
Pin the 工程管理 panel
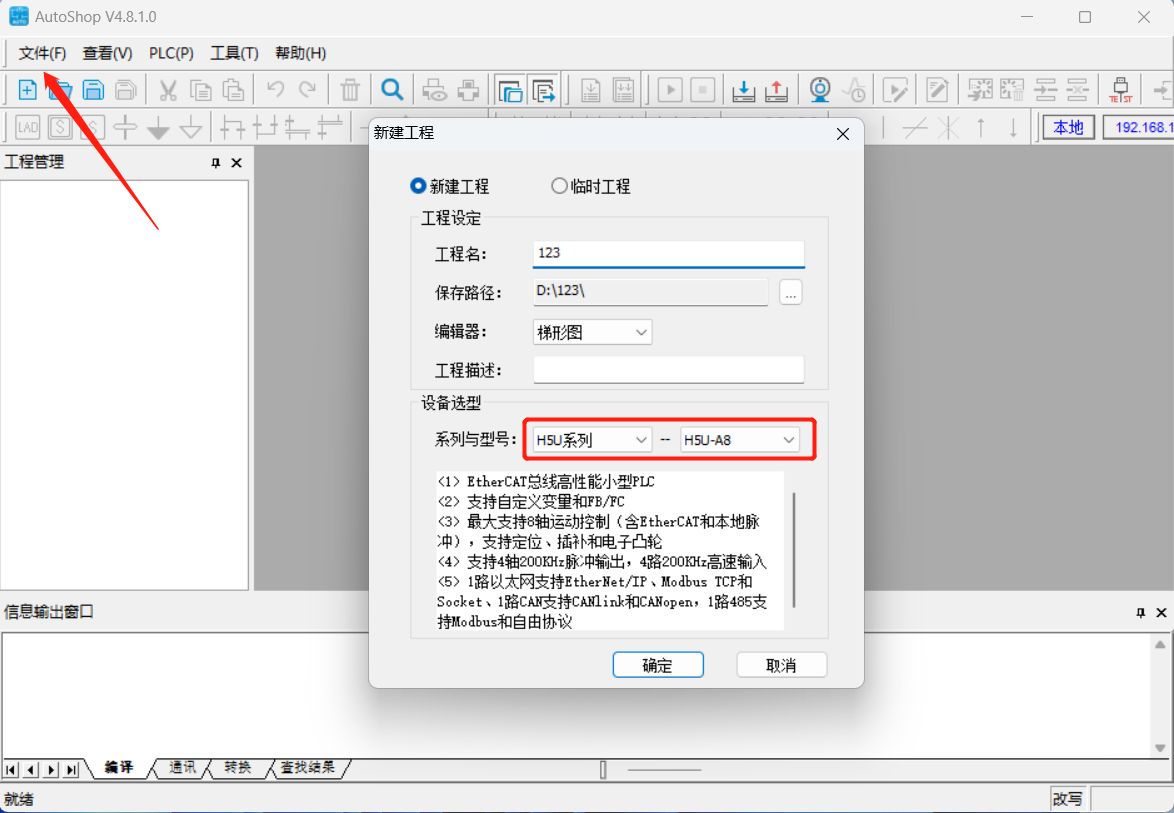(215, 163)
